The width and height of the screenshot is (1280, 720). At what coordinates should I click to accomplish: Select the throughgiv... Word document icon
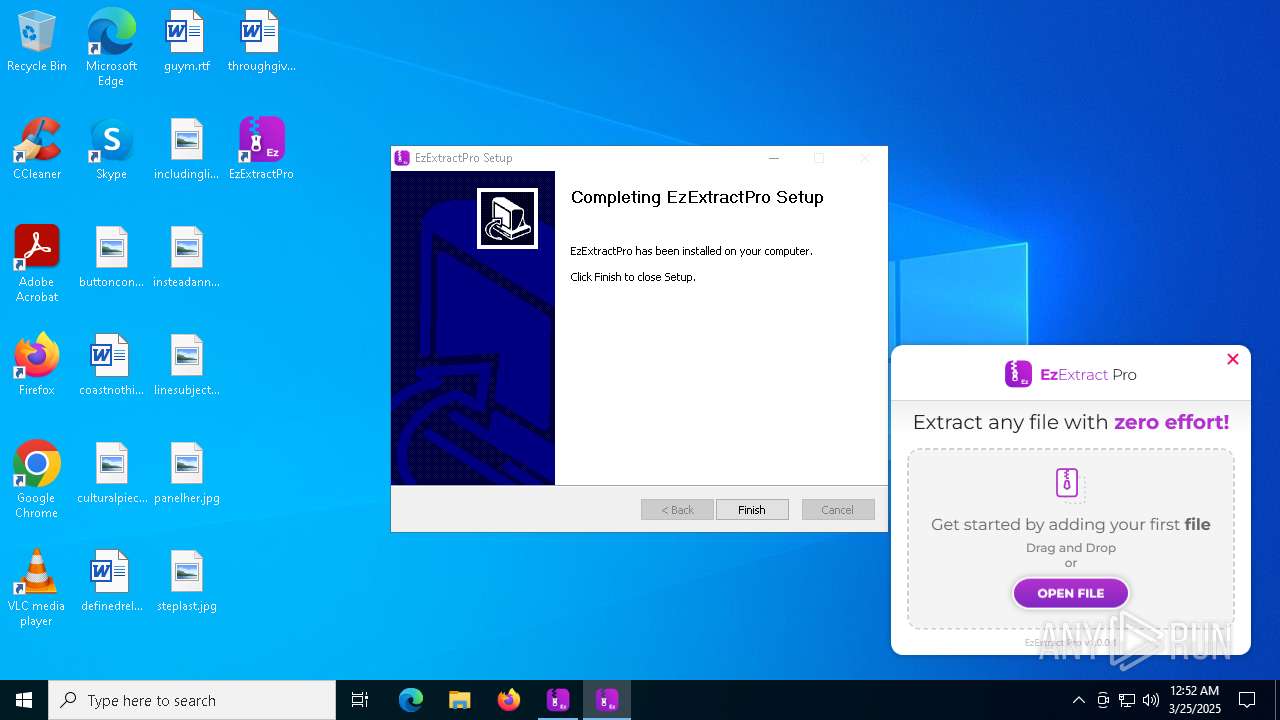pos(261,42)
